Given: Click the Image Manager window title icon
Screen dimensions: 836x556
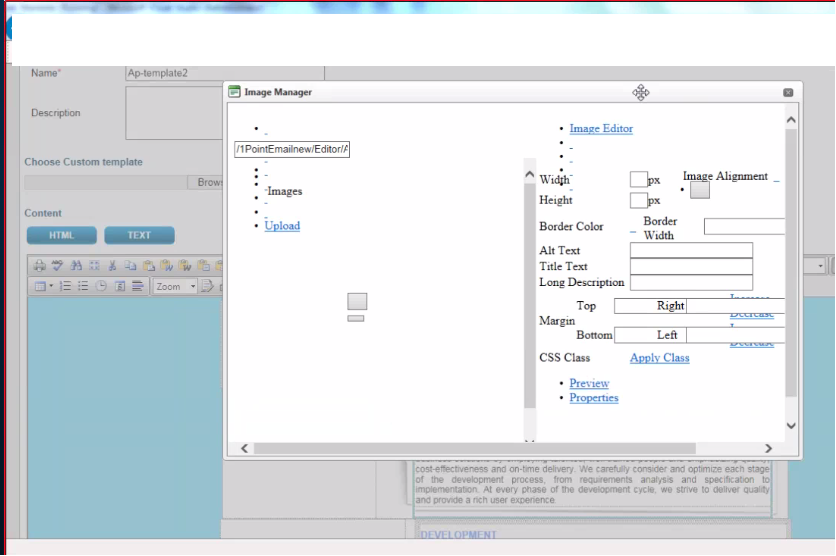Looking at the screenshot, I should pyautogui.click(x=234, y=92).
